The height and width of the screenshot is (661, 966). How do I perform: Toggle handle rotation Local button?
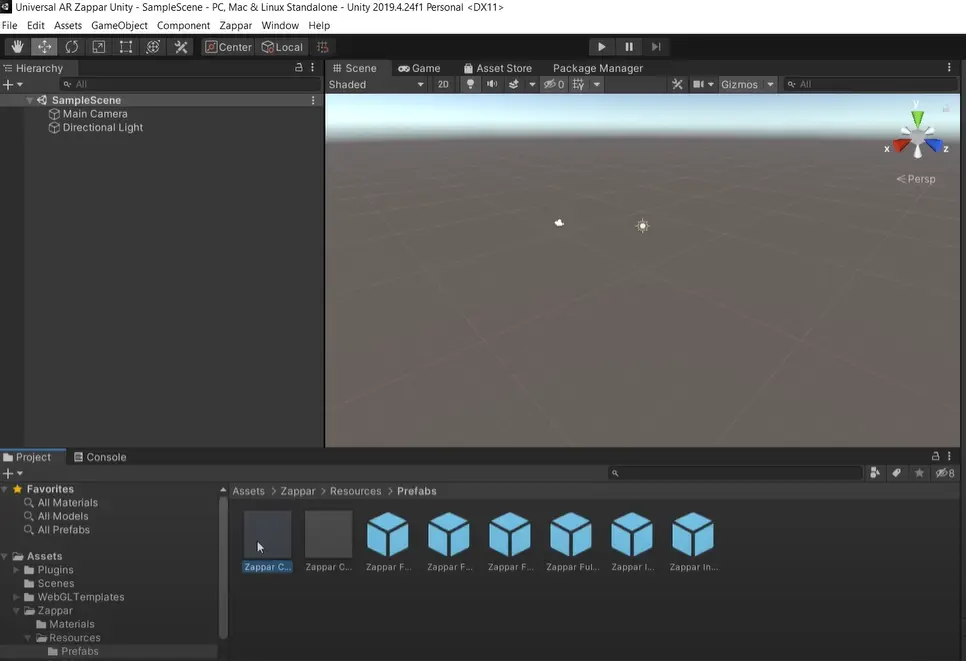(282, 47)
